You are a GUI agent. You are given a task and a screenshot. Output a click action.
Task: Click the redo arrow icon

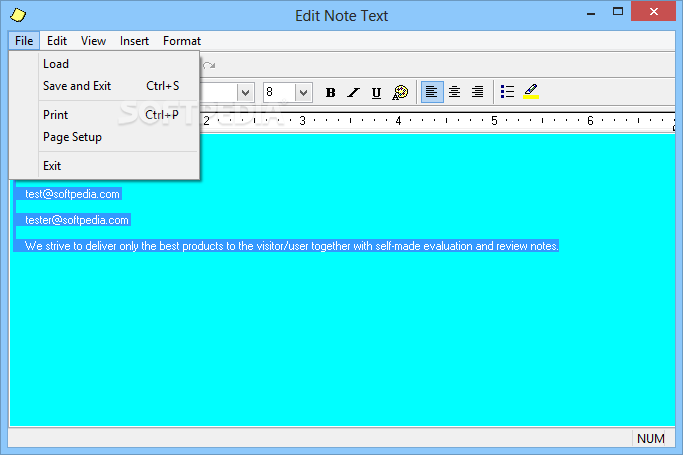click(209, 65)
